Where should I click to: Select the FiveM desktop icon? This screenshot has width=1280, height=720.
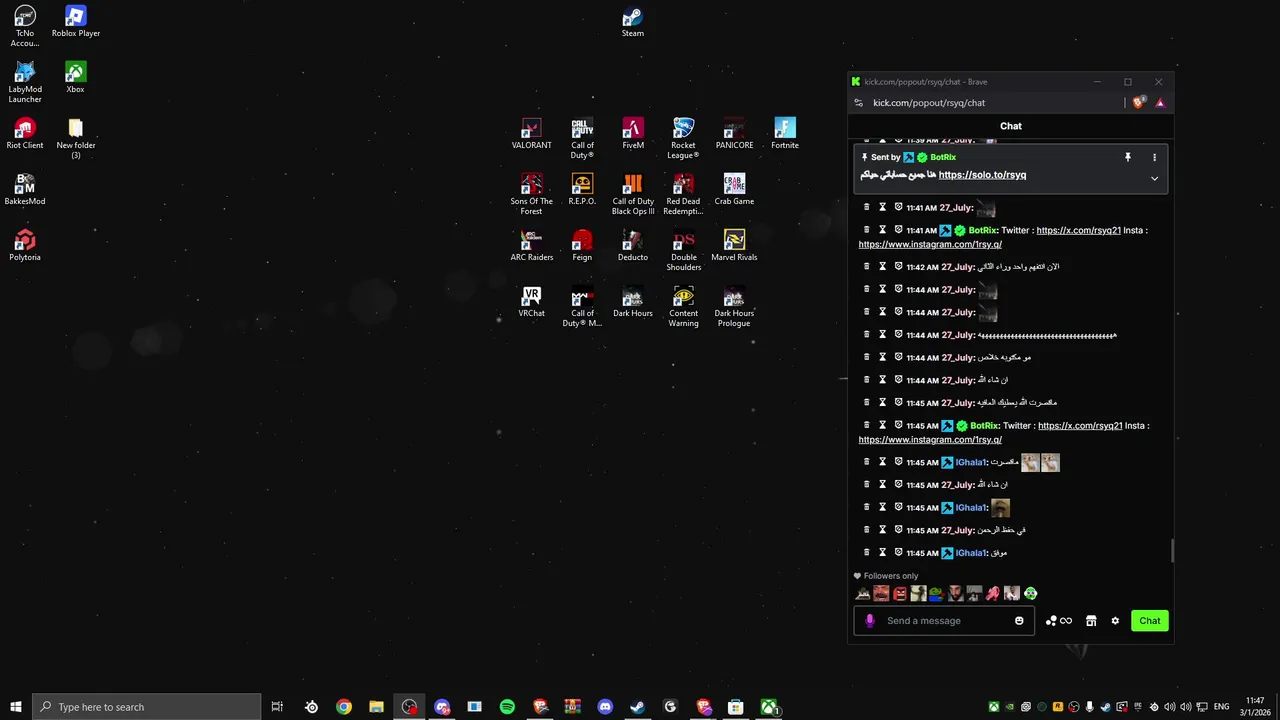[x=633, y=134]
